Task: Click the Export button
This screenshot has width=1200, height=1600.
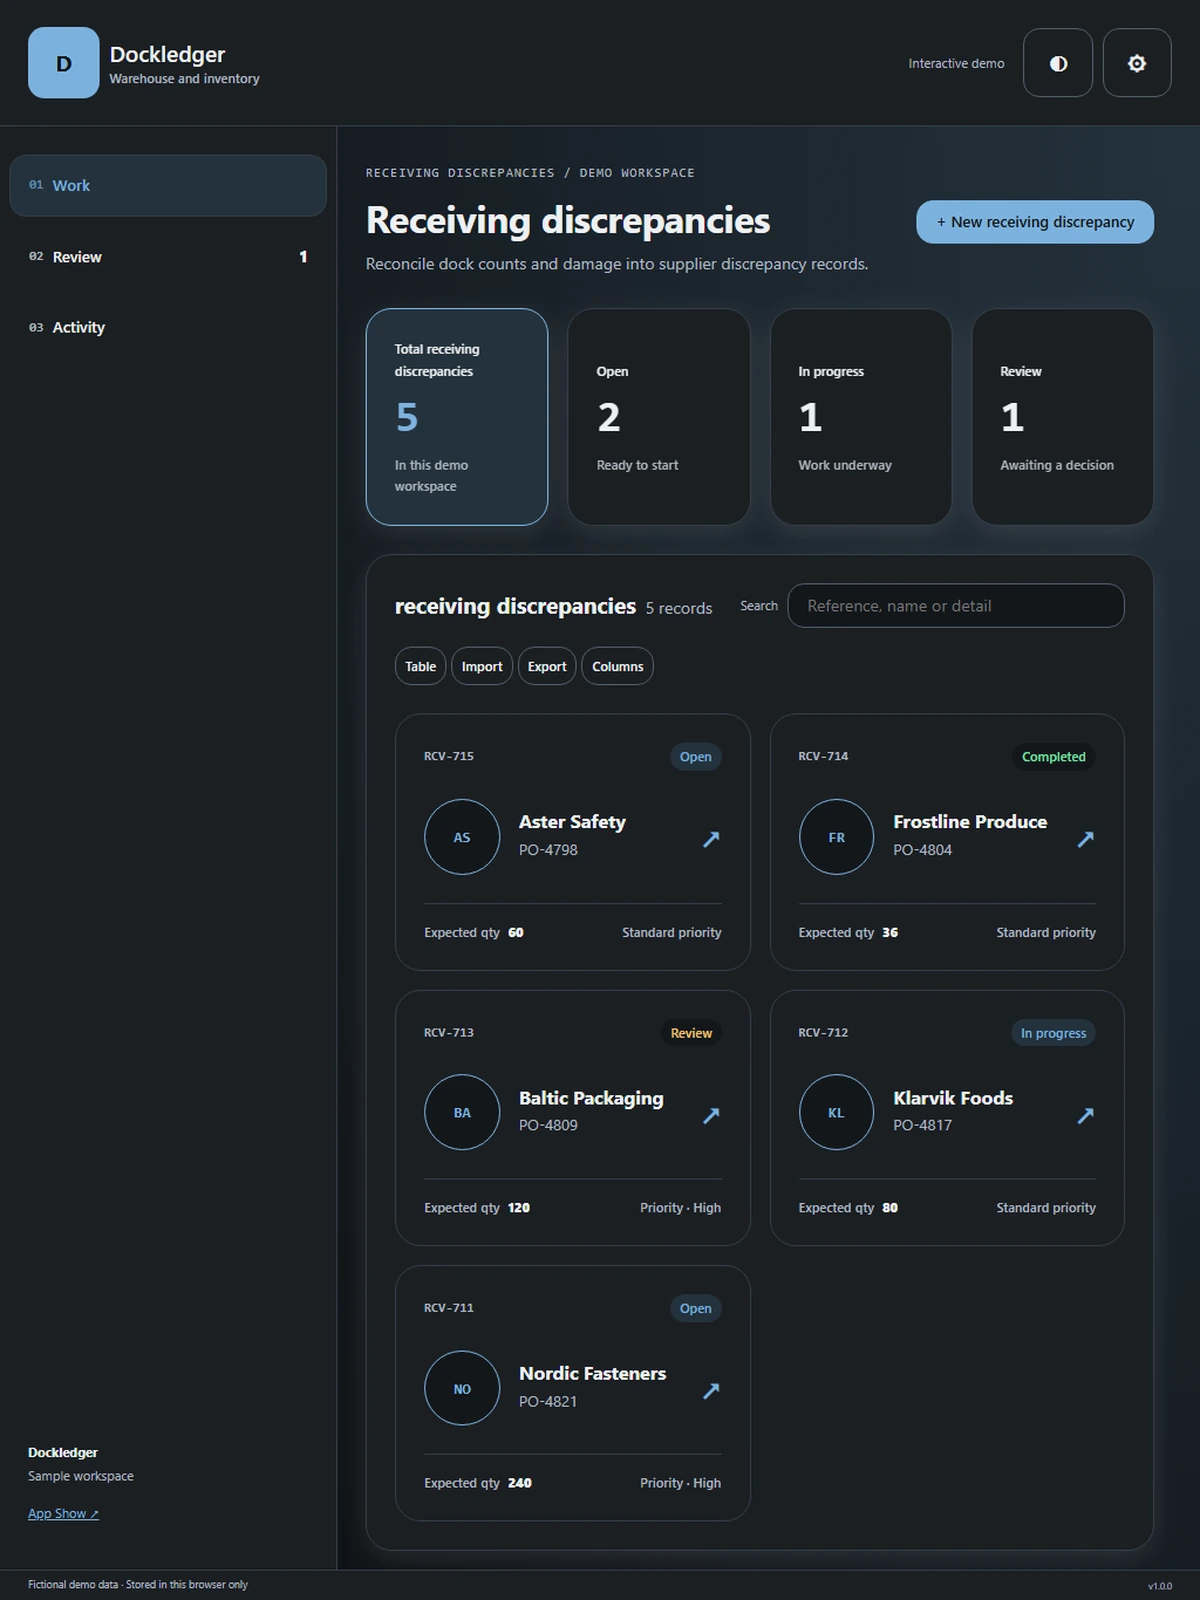Action: 547,666
